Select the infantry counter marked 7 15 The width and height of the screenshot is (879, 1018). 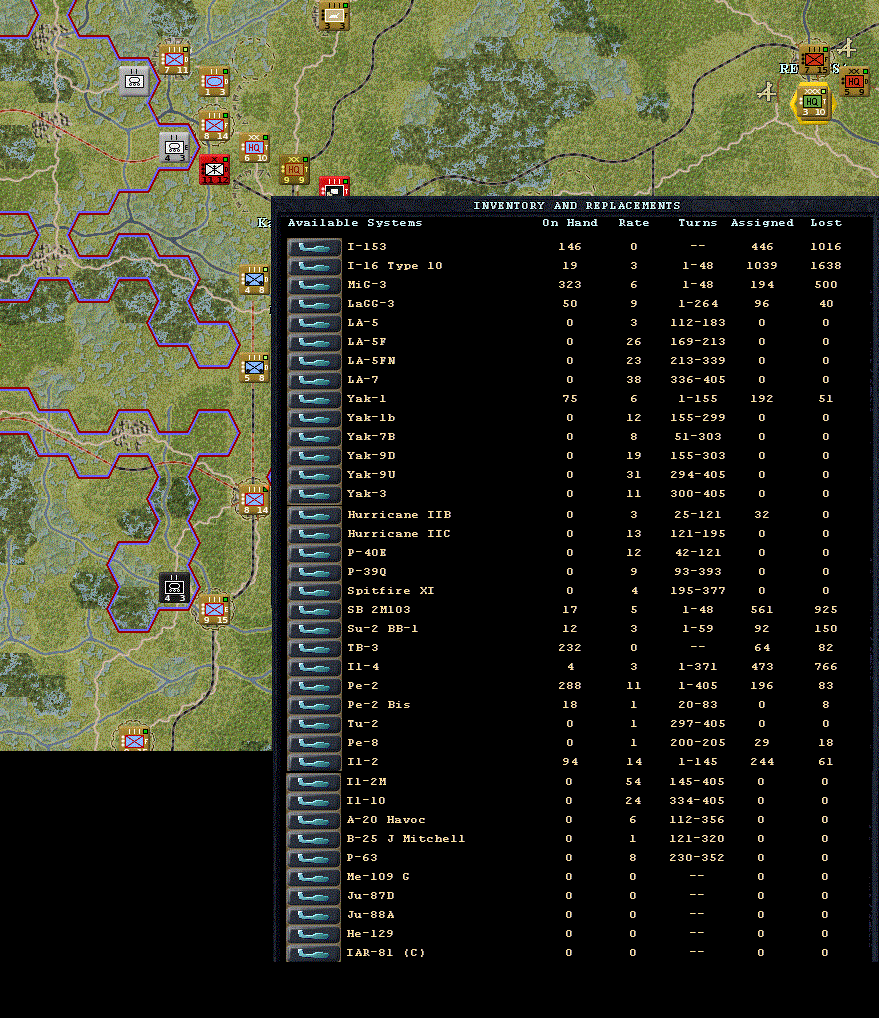(x=814, y=60)
